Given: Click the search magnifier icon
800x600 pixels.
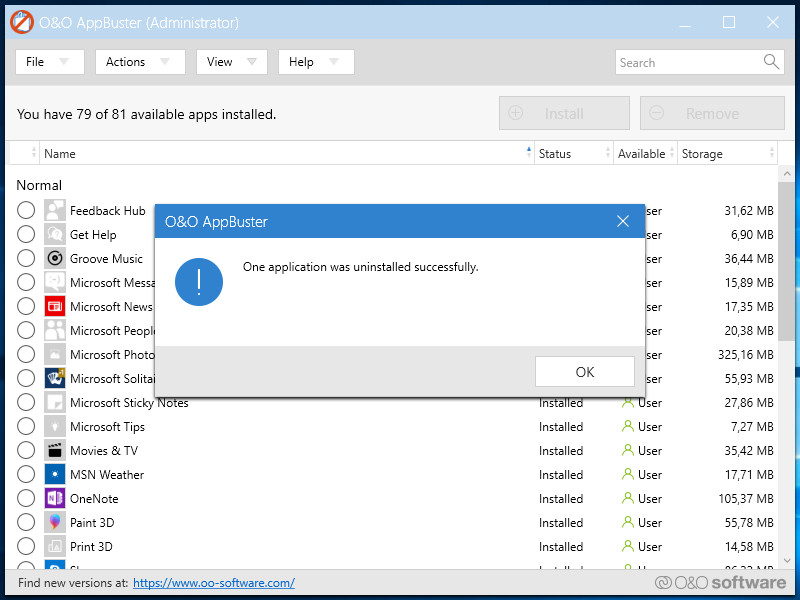Looking at the screenshot, I should tap(771, 62).
